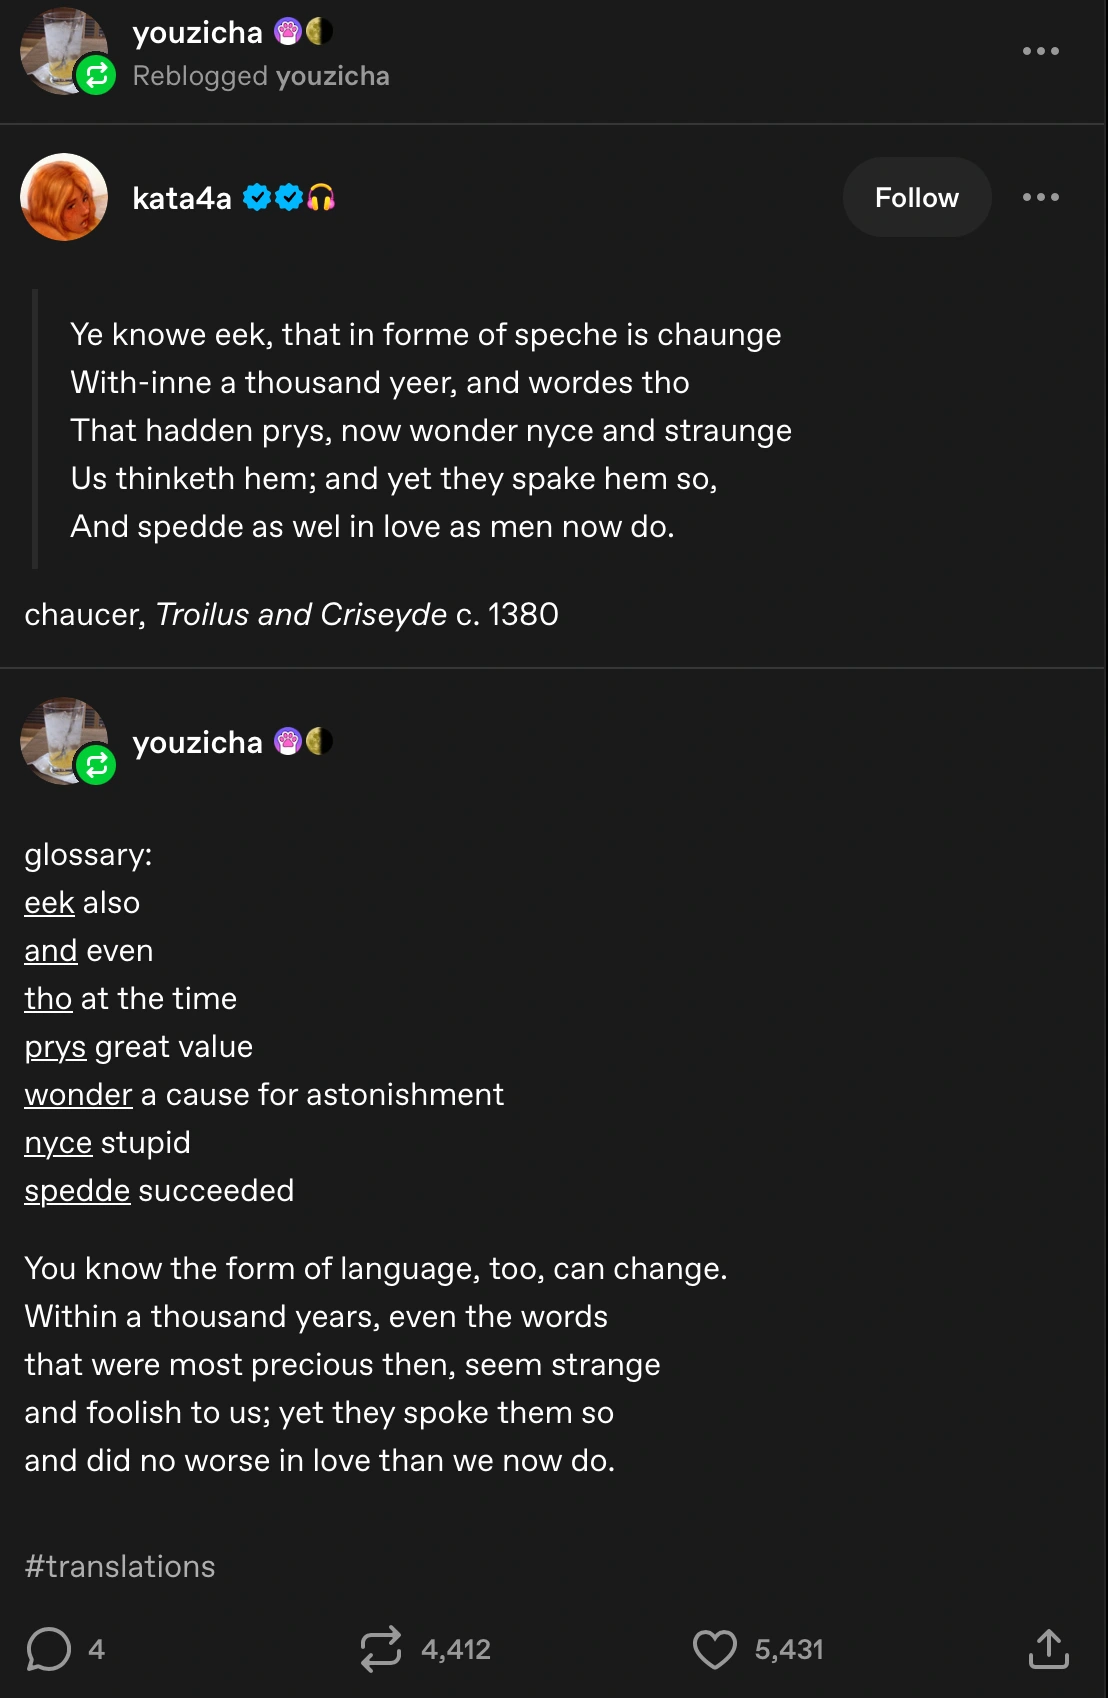
Task: Open kata4a's post options ellipsis menu
Action: [x=1040, y=197]
